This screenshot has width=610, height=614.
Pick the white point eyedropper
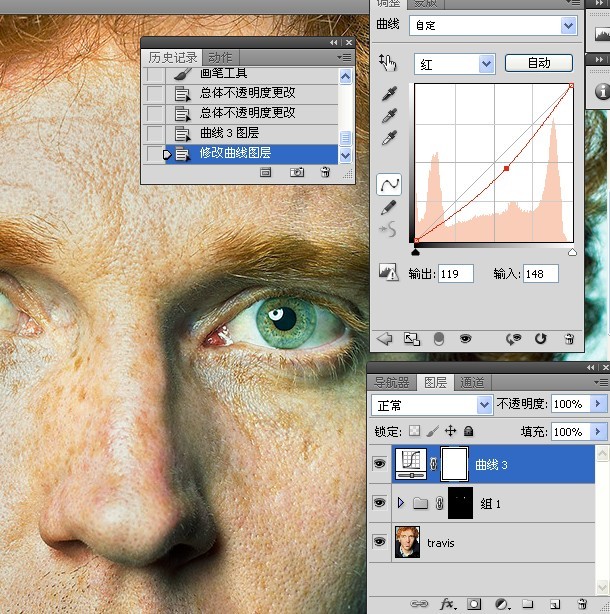[389, 138]
